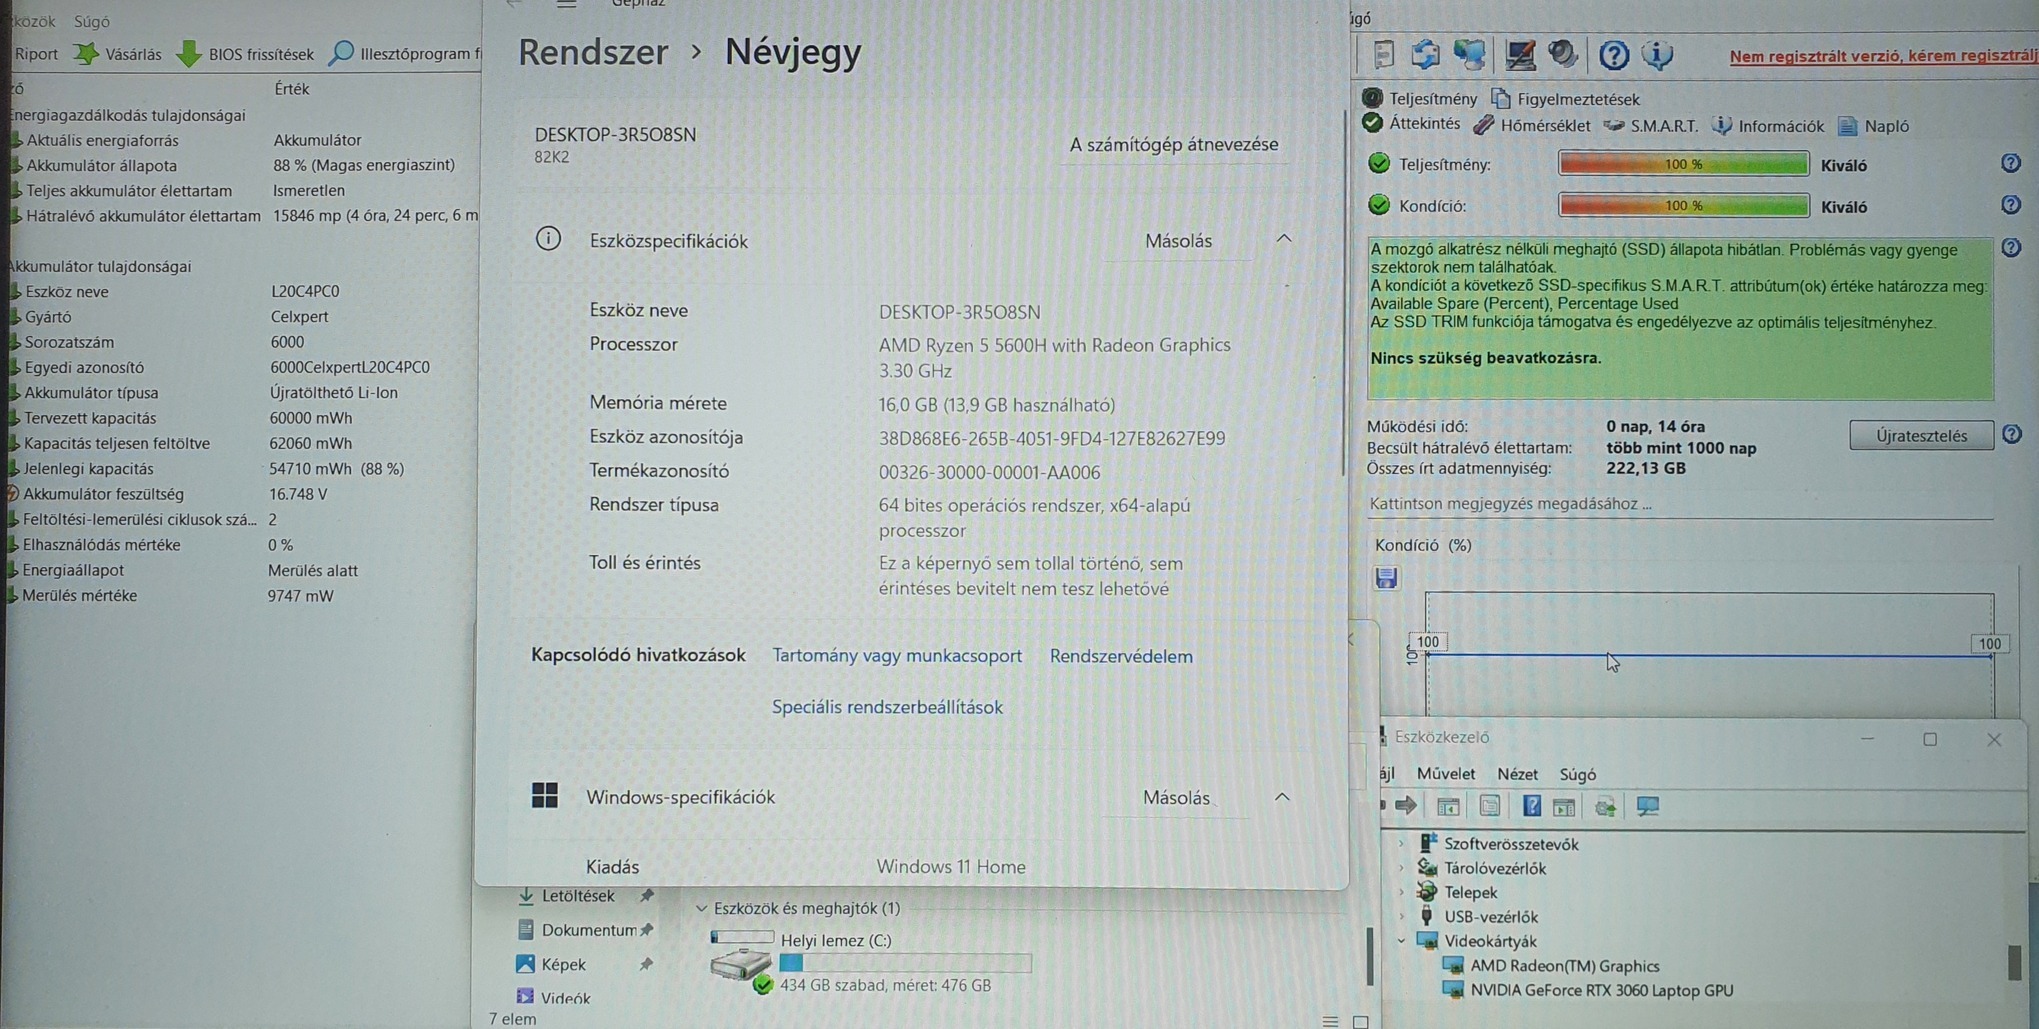This screenshot has width=2039, height=1029.
Task: Collapse the Videokártyák node in Device Manager
Action: tap(1401, 941)
